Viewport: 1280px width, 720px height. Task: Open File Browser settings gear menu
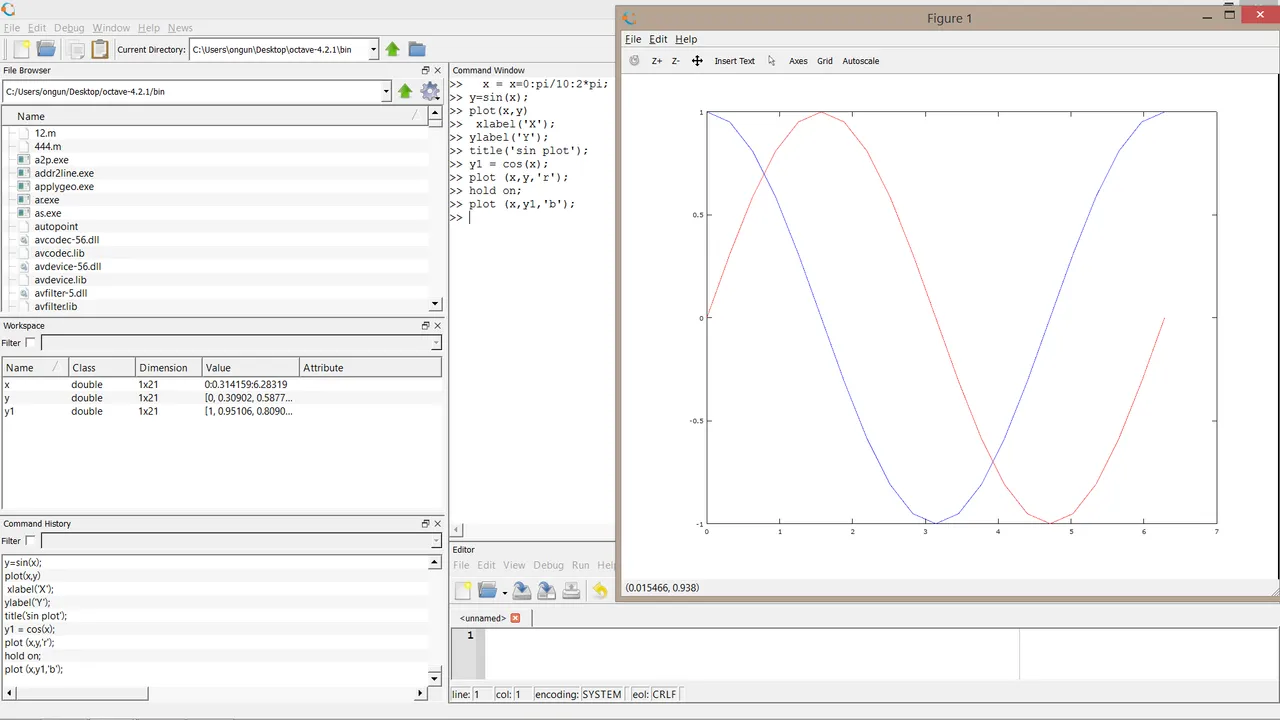(430, 91)
